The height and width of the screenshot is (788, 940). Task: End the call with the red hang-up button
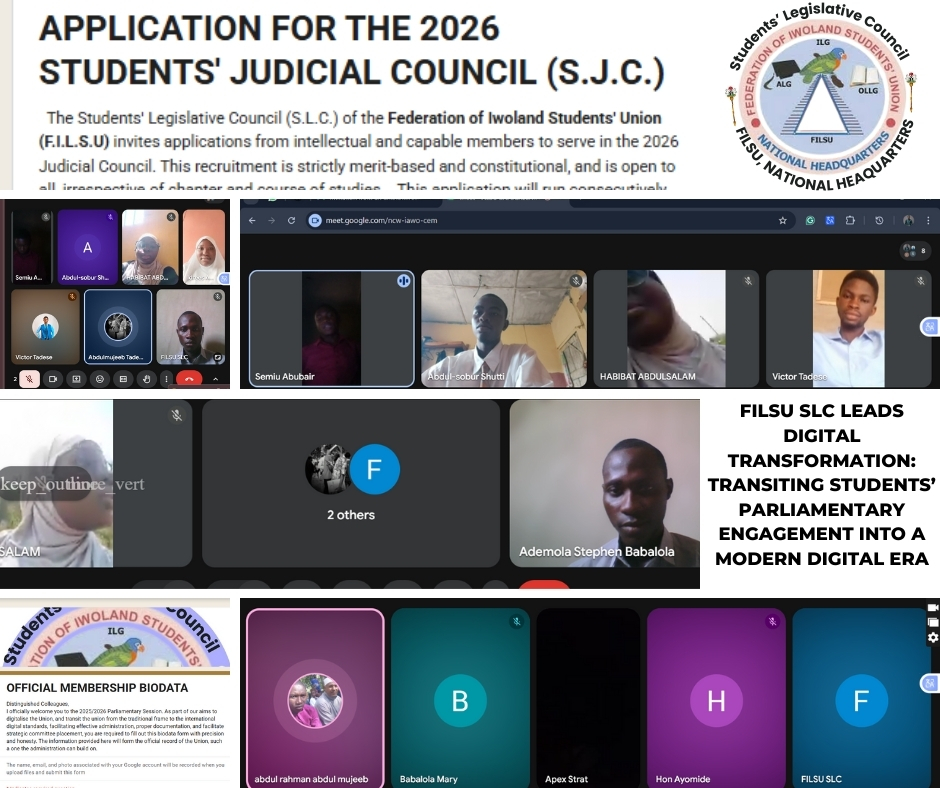click(x=189, y=380)
